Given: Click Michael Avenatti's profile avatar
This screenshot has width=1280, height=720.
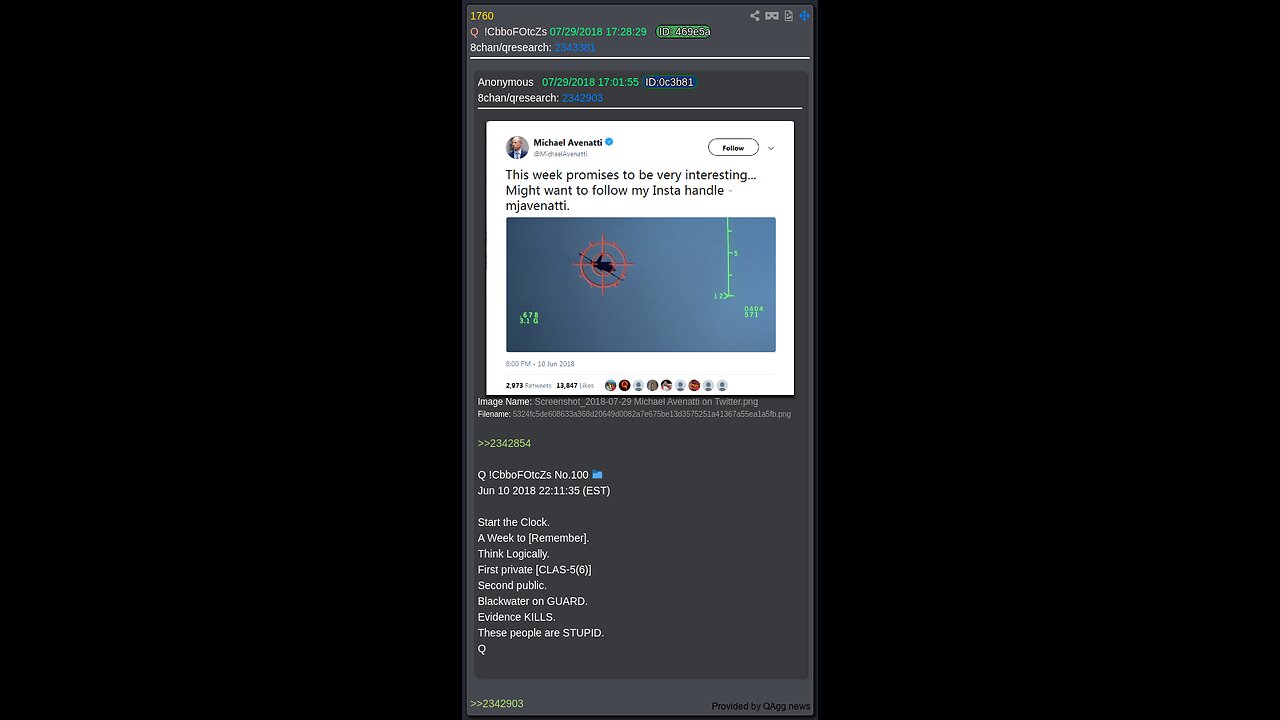Looking at the screenshot, I should coord(517,147).
